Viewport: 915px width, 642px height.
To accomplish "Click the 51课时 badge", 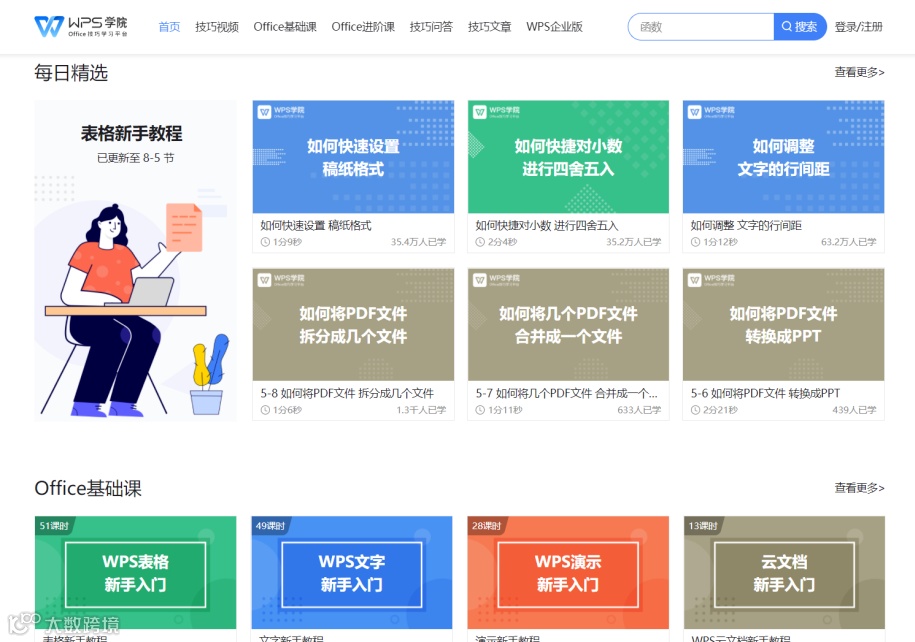I will [x=54, y=526].
